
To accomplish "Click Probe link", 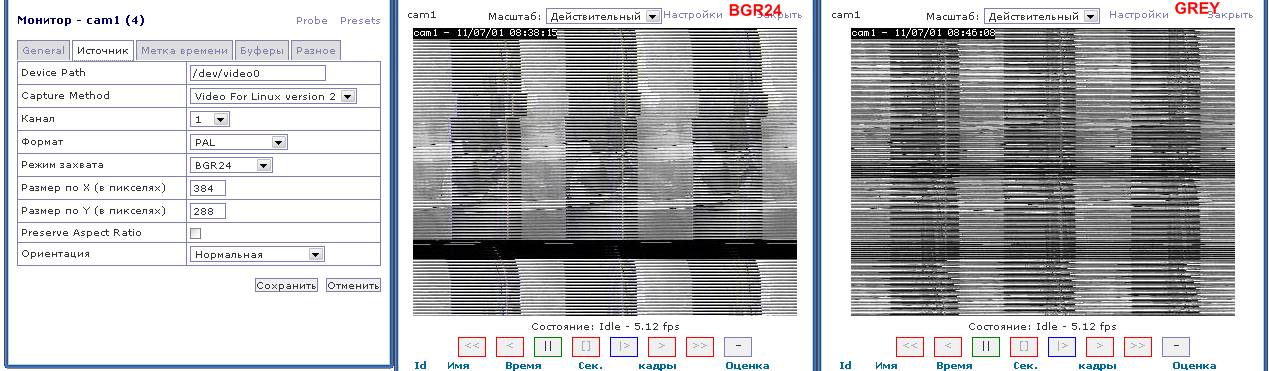I will [312, 20].
